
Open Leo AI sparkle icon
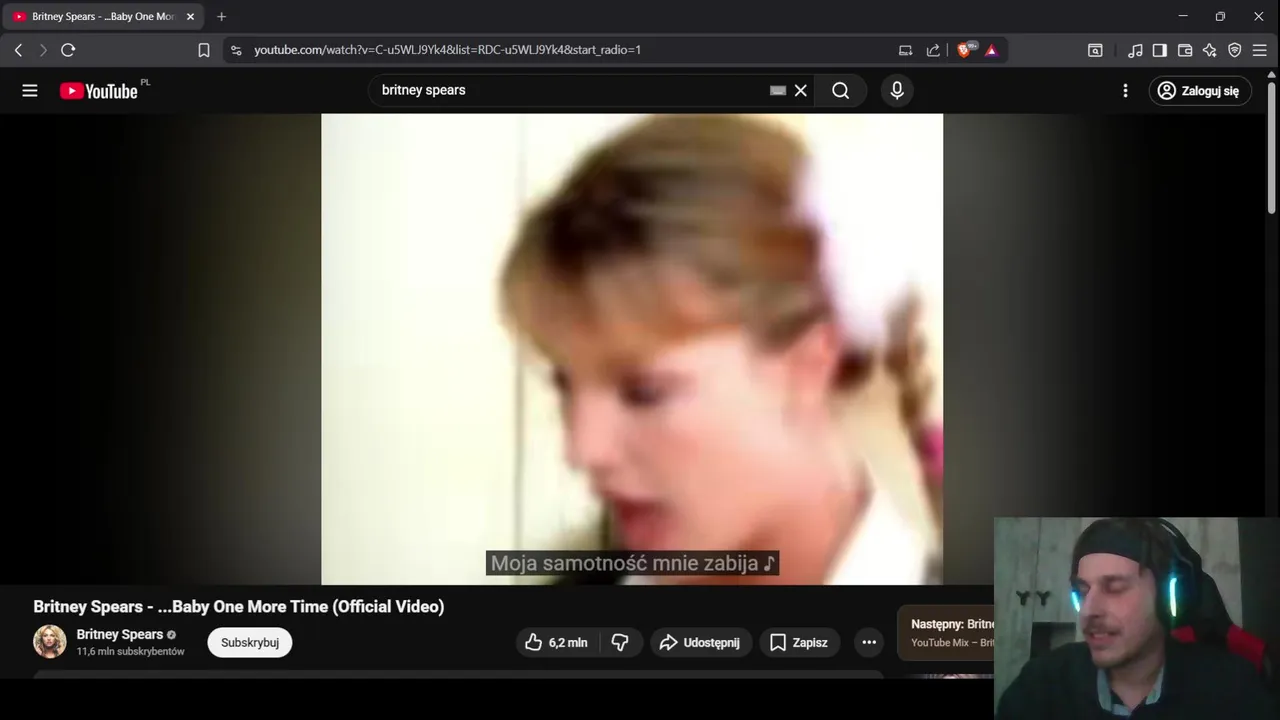point(1210,50)
